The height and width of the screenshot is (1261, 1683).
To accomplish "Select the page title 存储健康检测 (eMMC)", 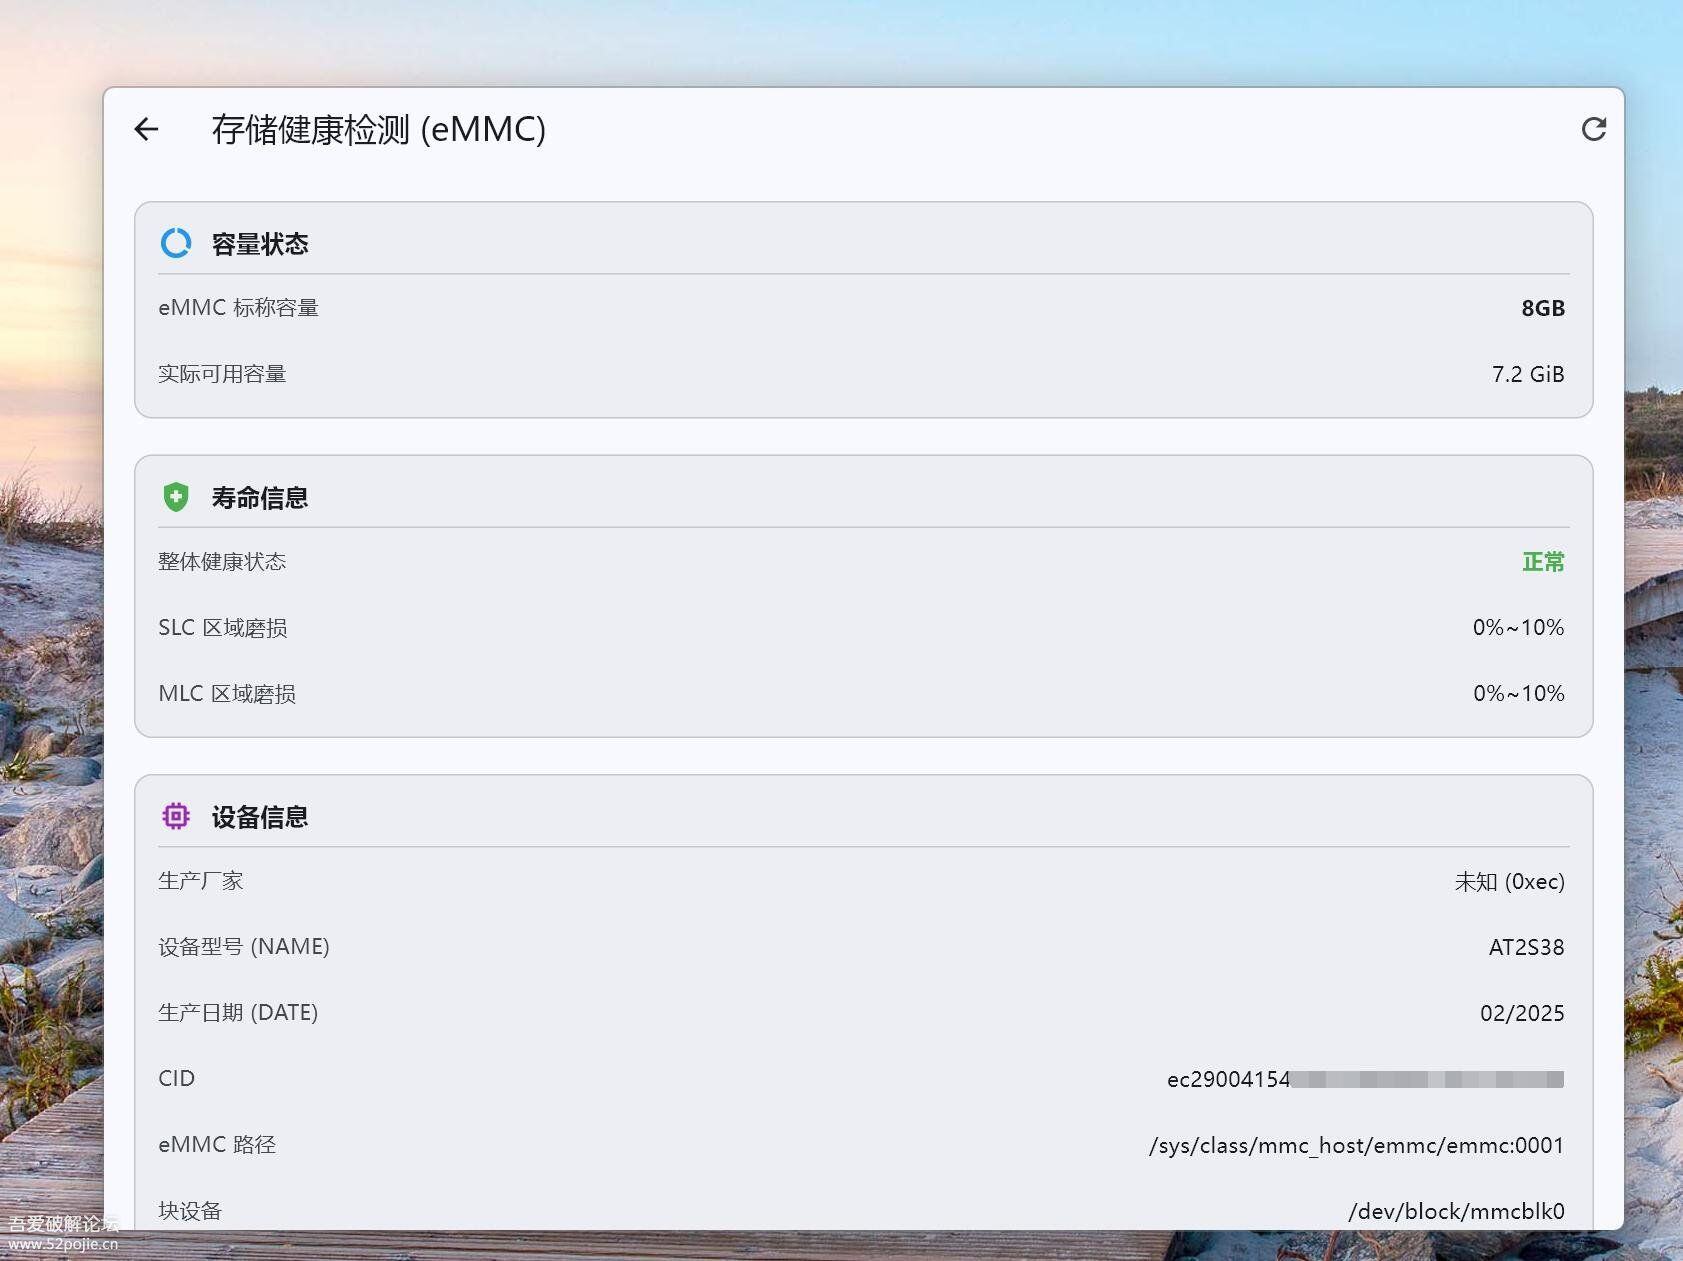I will [379, 130].
